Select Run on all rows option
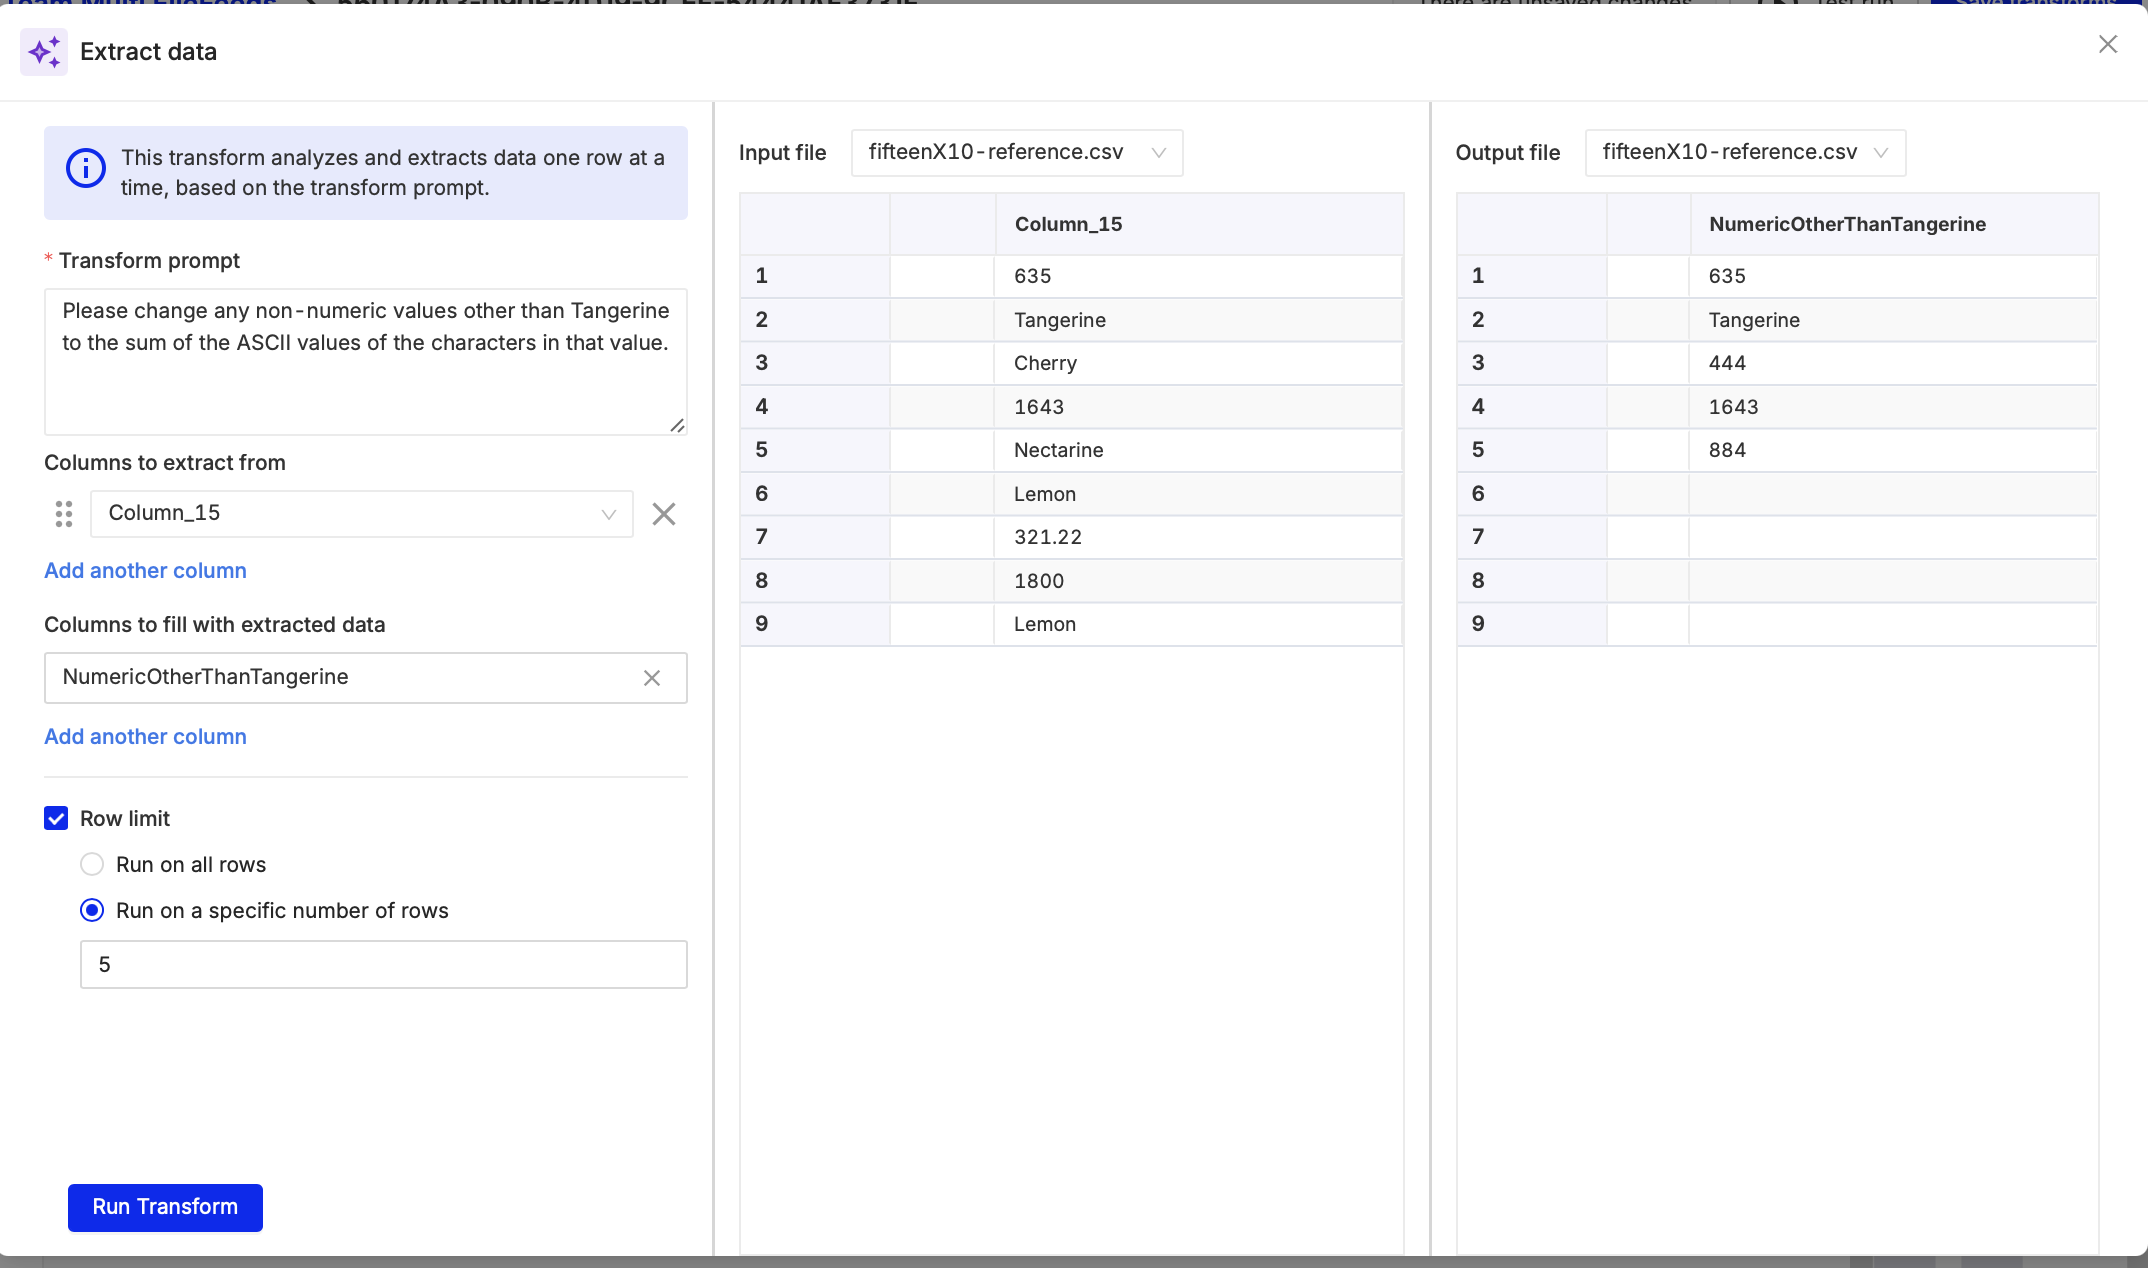The image size is (2148, 1268). pyautogui.click(x=92, y=864)
